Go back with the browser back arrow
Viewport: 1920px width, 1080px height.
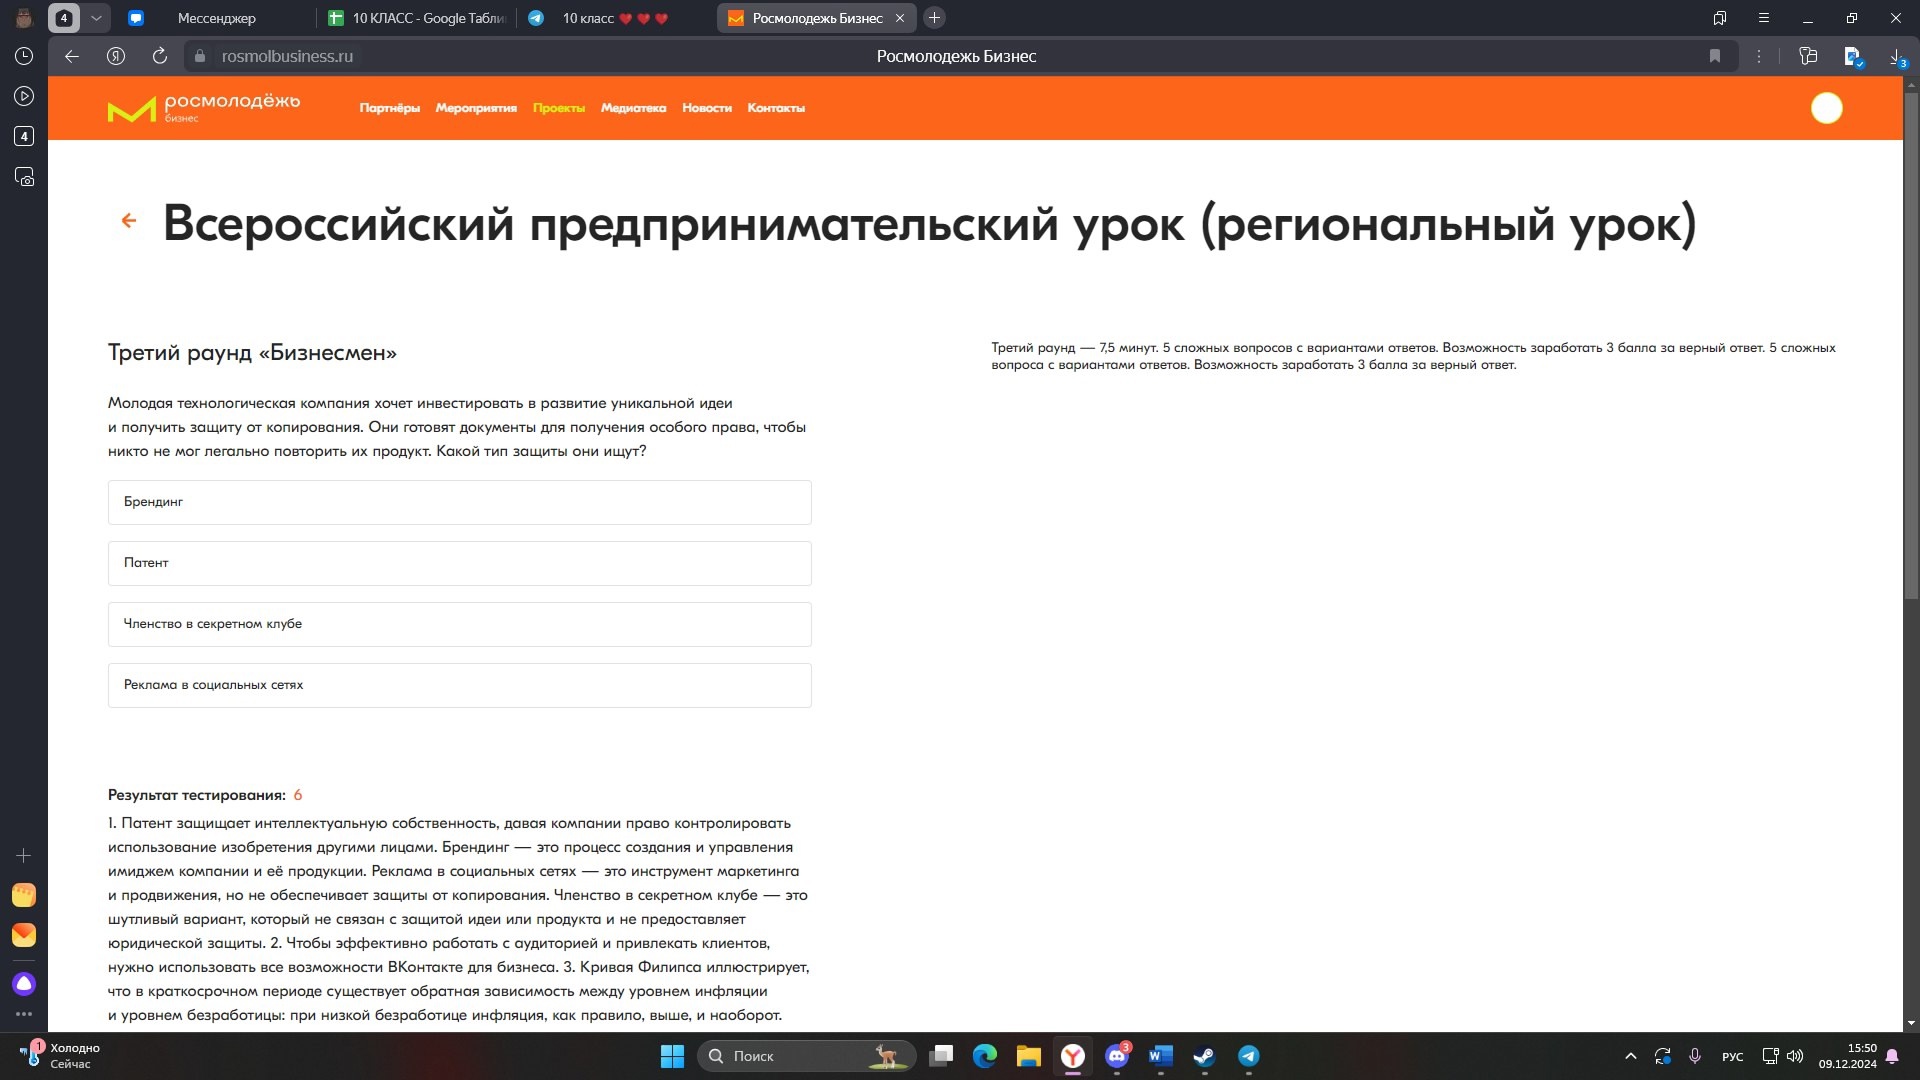(72, 56)
